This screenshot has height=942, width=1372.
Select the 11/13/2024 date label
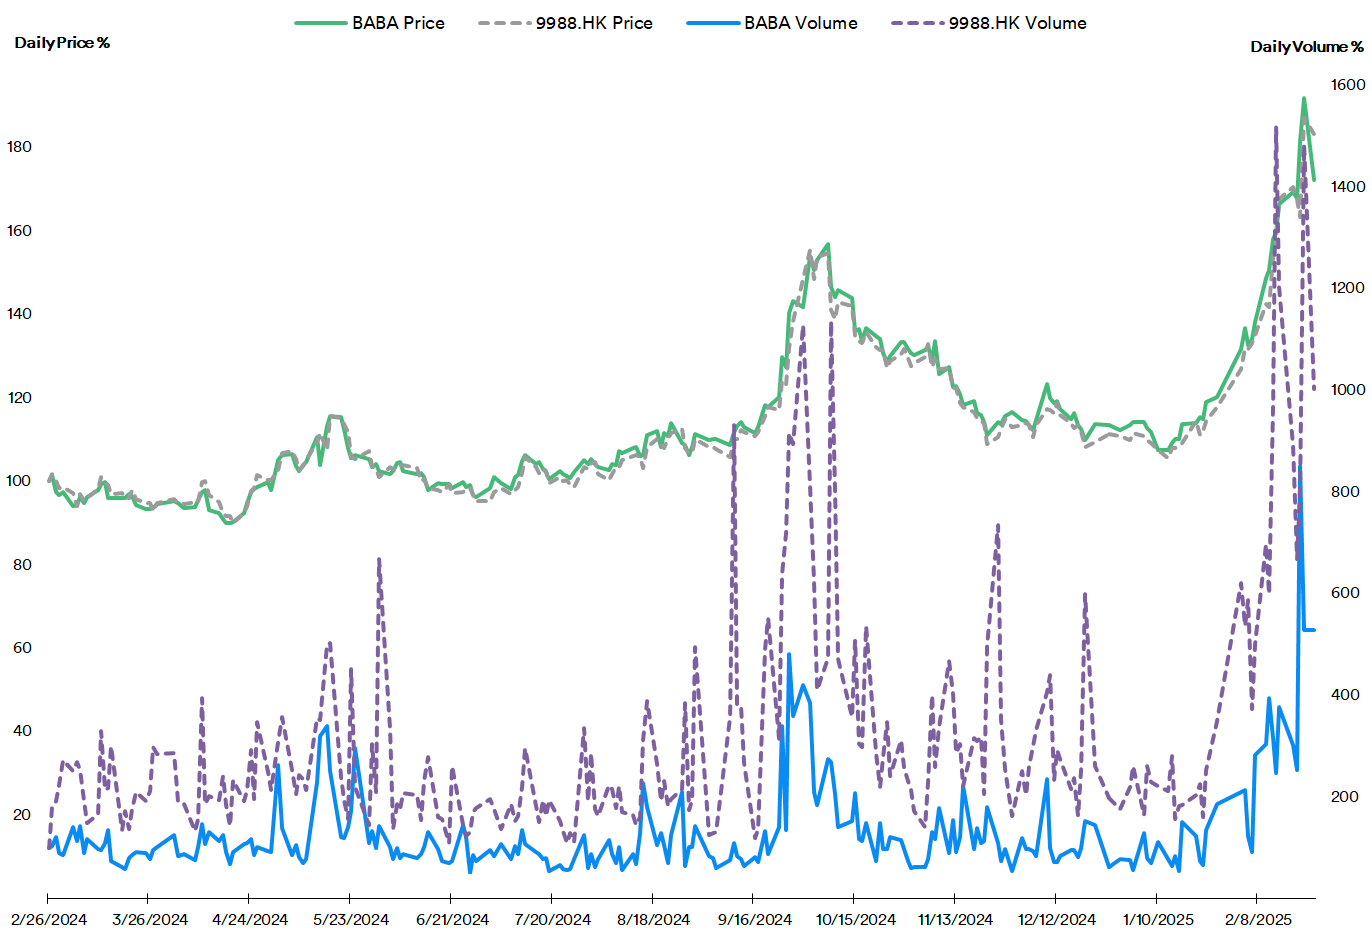click(955, 920)
